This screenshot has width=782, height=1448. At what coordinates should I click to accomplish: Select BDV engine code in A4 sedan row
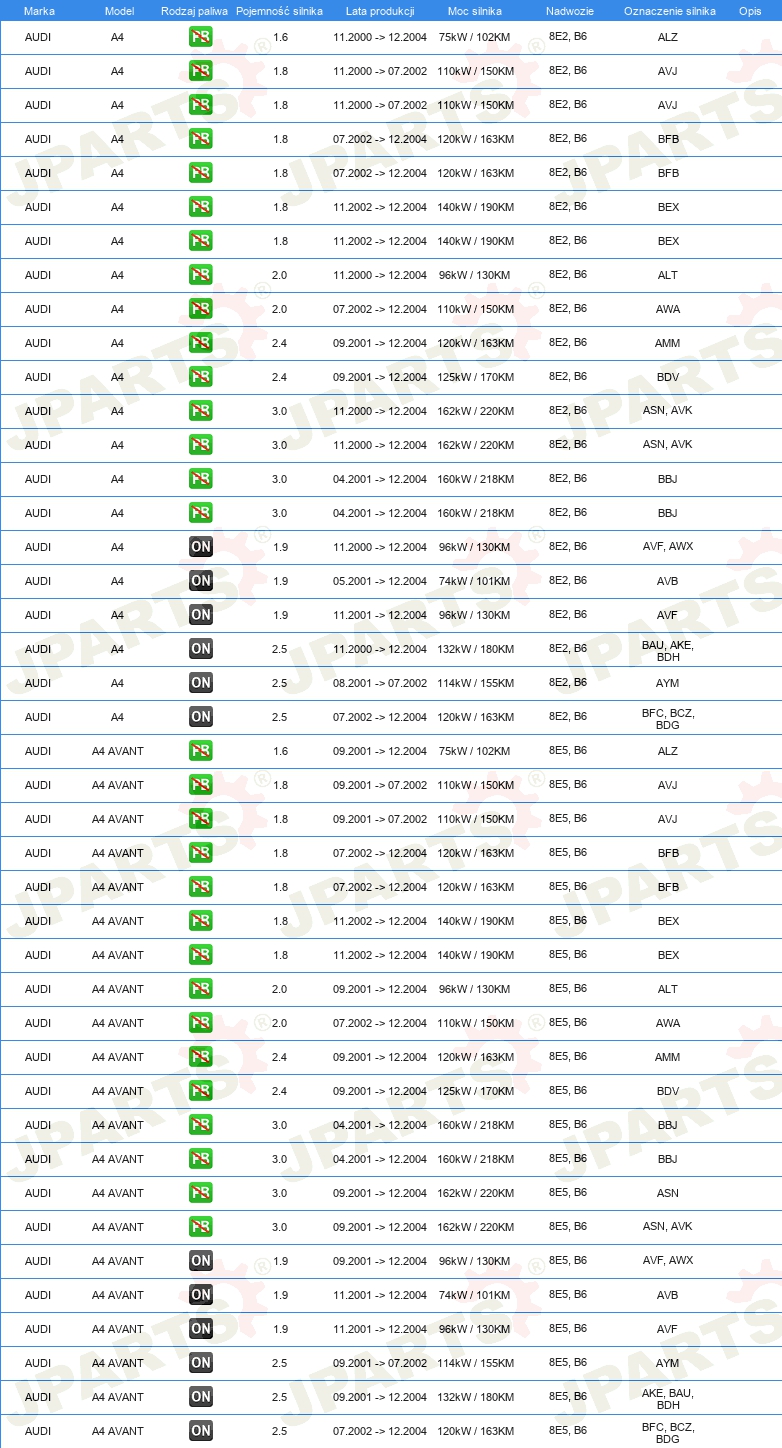click(x=668, y=377)
